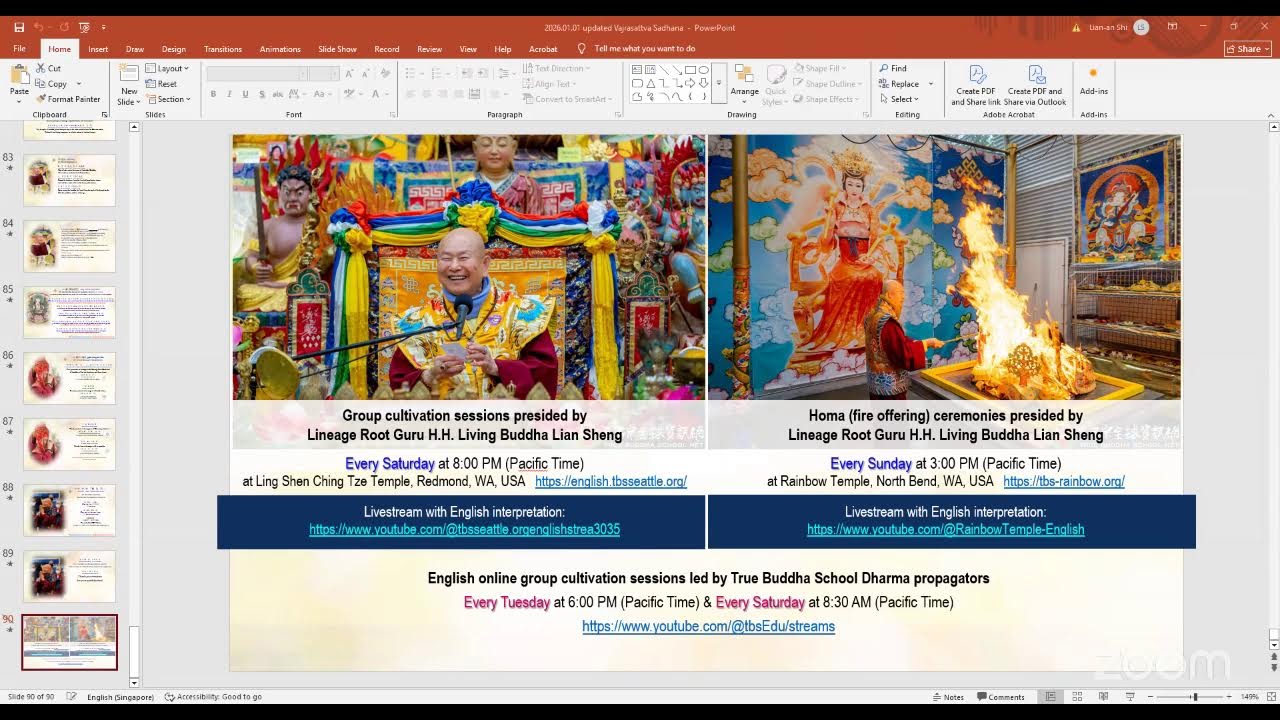Open the tbsseattle YouTube livestream link
1280x720 pixels.
pyautogui.click(x=464, y=530)
